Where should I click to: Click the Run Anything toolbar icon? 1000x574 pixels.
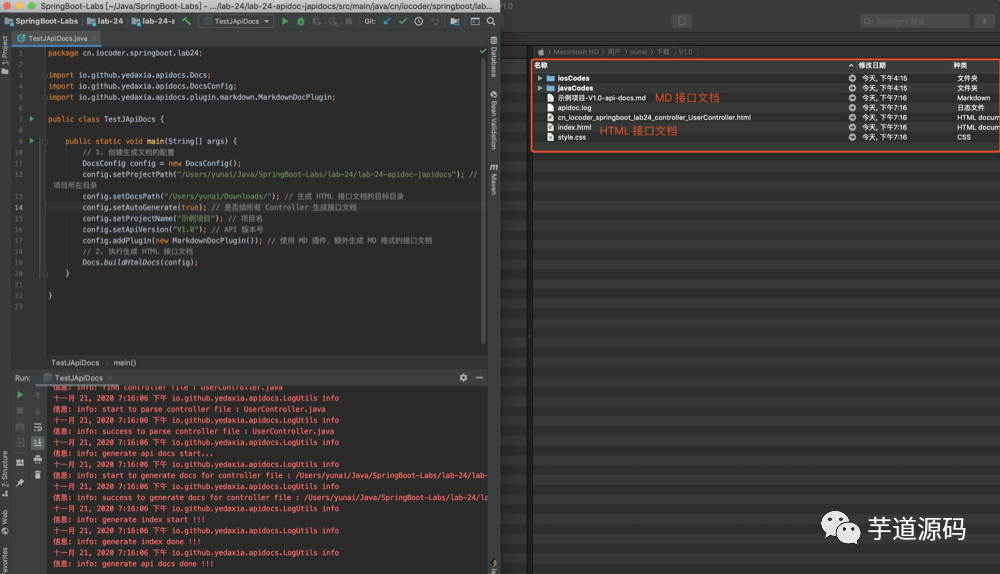(x=475, y=21)
